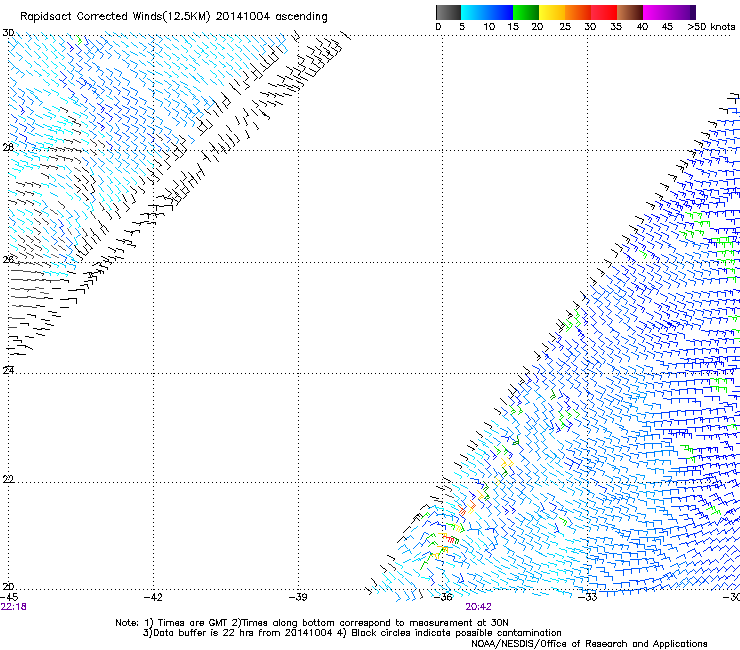This screenshot has width=740, height=650.
Task: Click the purple time stamp '20:42'
Action: (479, 607)
